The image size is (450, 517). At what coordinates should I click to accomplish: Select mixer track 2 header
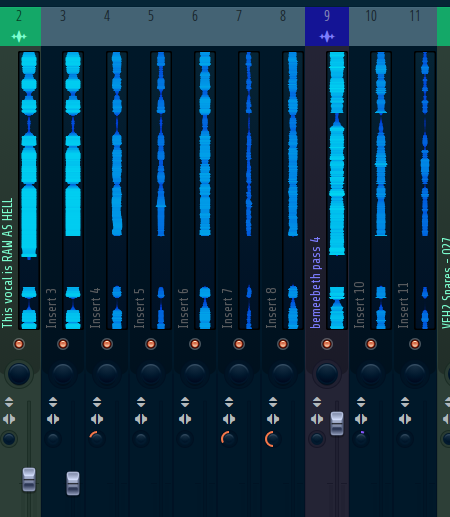[20, 26]
